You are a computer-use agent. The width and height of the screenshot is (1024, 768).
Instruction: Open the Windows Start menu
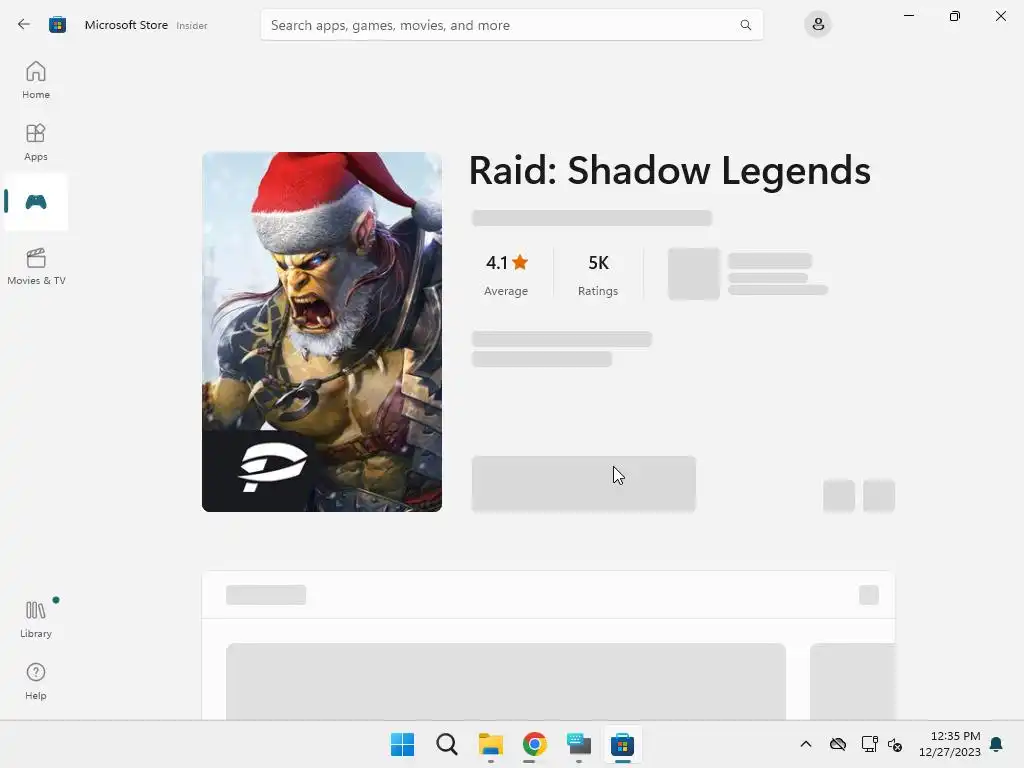pyautogui.click(x=402, y=744)
